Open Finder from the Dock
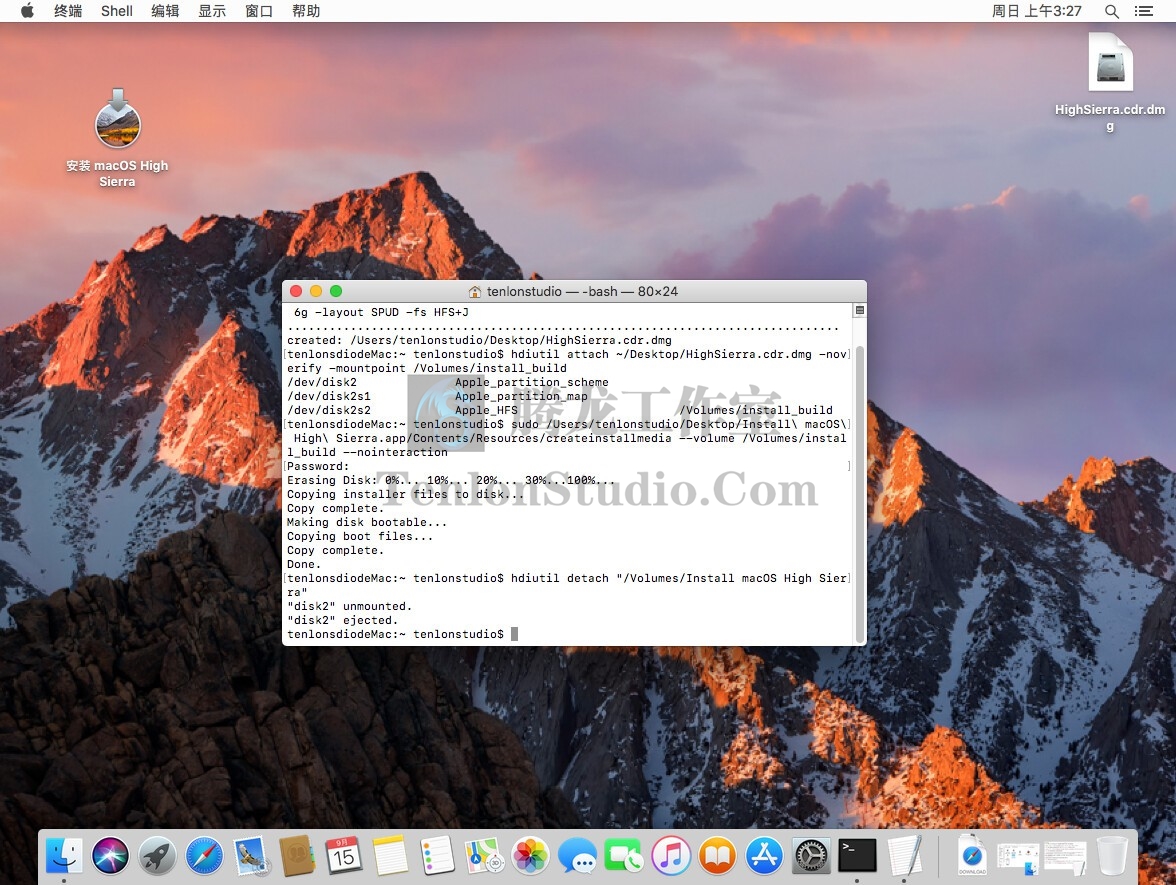This screenshot has width=1176, height=885. click(x=64, y=856)
